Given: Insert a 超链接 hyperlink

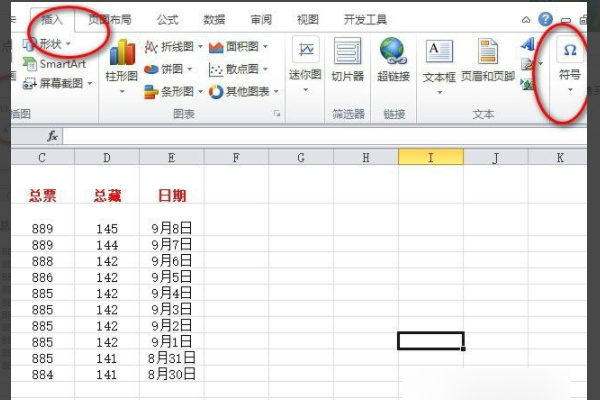Looking at the screenshot, I should point(393,59).
